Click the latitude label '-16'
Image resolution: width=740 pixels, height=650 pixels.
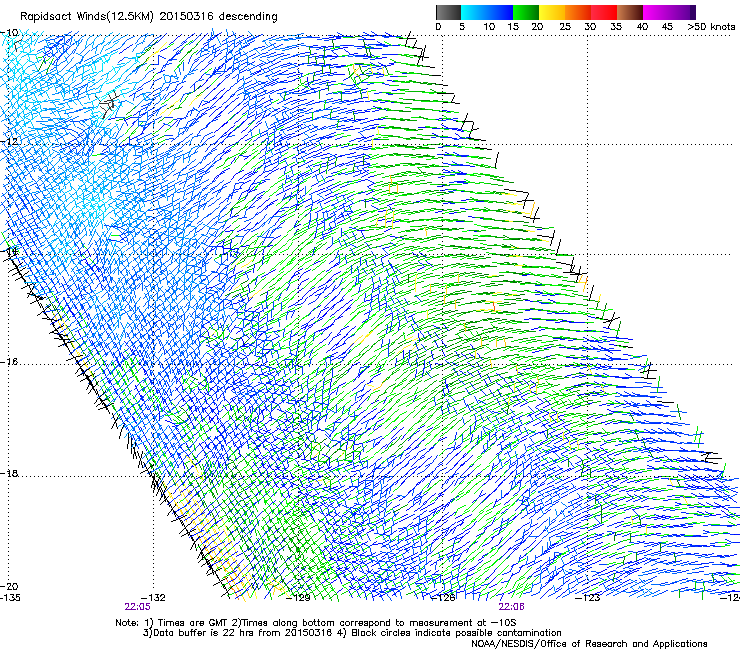click(9, 362)
